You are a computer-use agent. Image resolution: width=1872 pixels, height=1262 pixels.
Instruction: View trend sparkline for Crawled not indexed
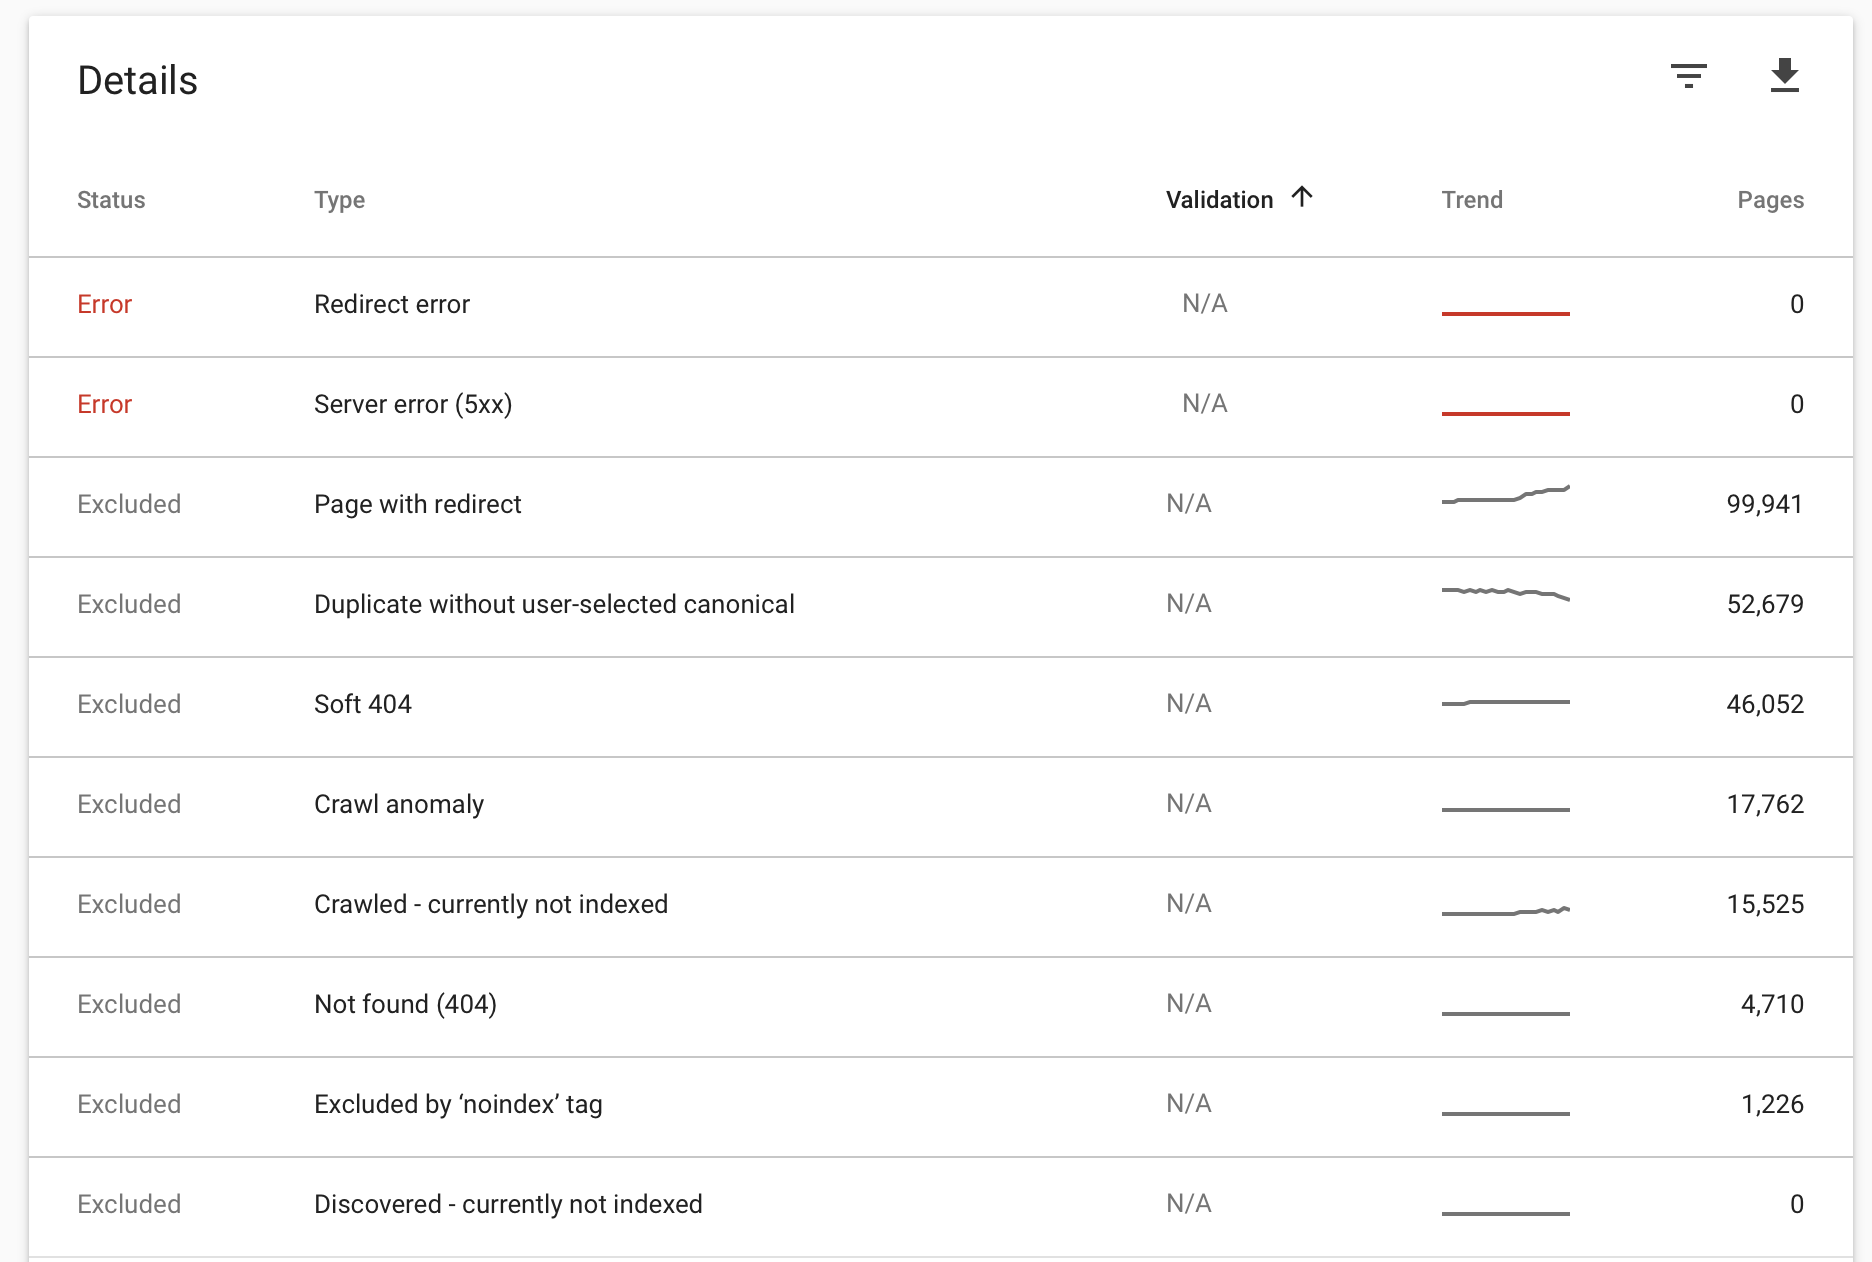click(x=1505, y=911)
